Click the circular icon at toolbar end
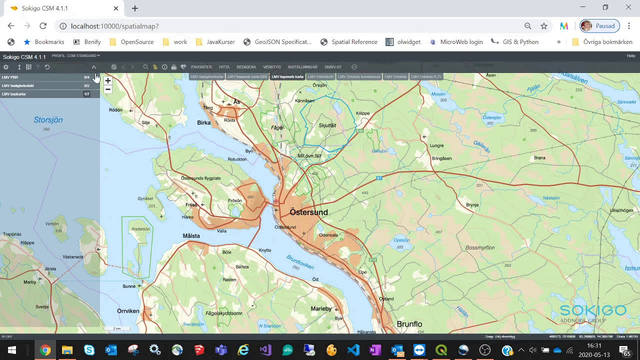 pos(354,67)
